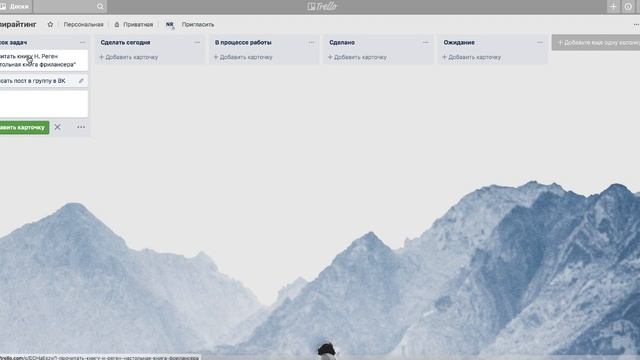Click Добавить еще одну колонку button
Screen dimensions: 640x360
point(596,42)
